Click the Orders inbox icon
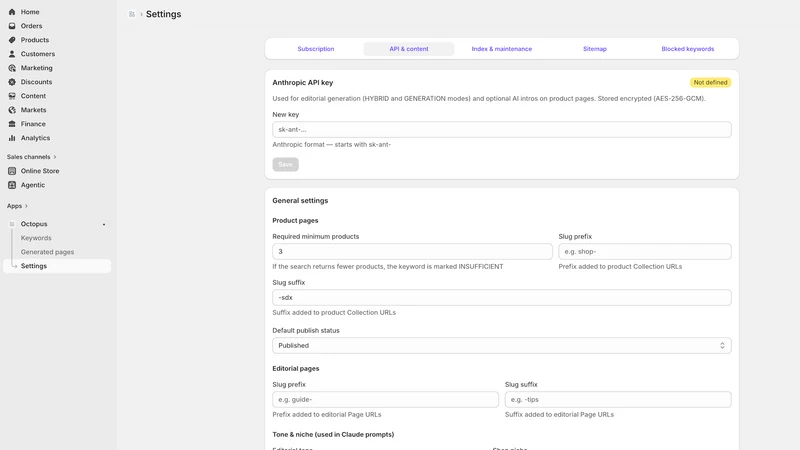Viewport: 800px width, 450px height. tap(12, 26)
